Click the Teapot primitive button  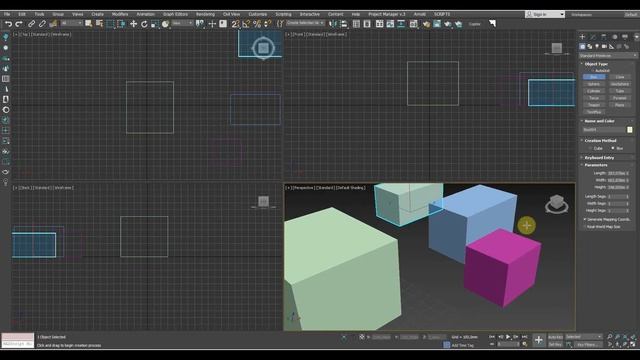(594, 105)
